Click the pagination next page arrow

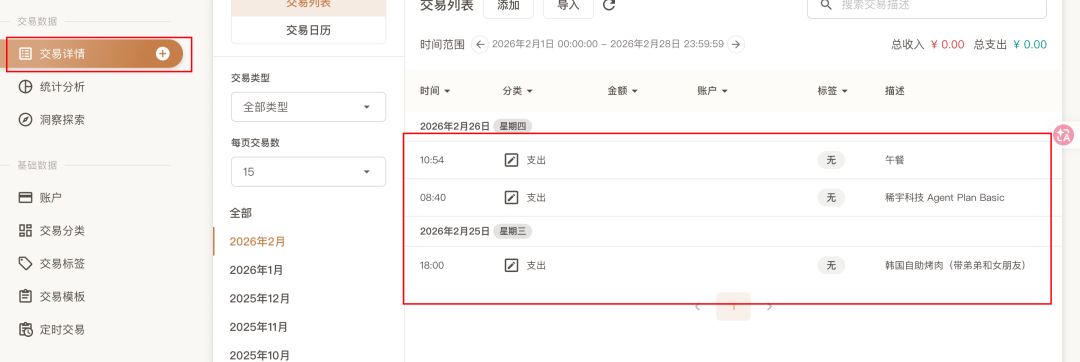[769, 307]
